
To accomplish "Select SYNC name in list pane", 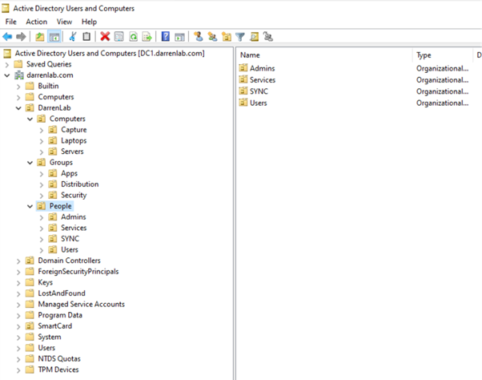I will tap(259, 91).
